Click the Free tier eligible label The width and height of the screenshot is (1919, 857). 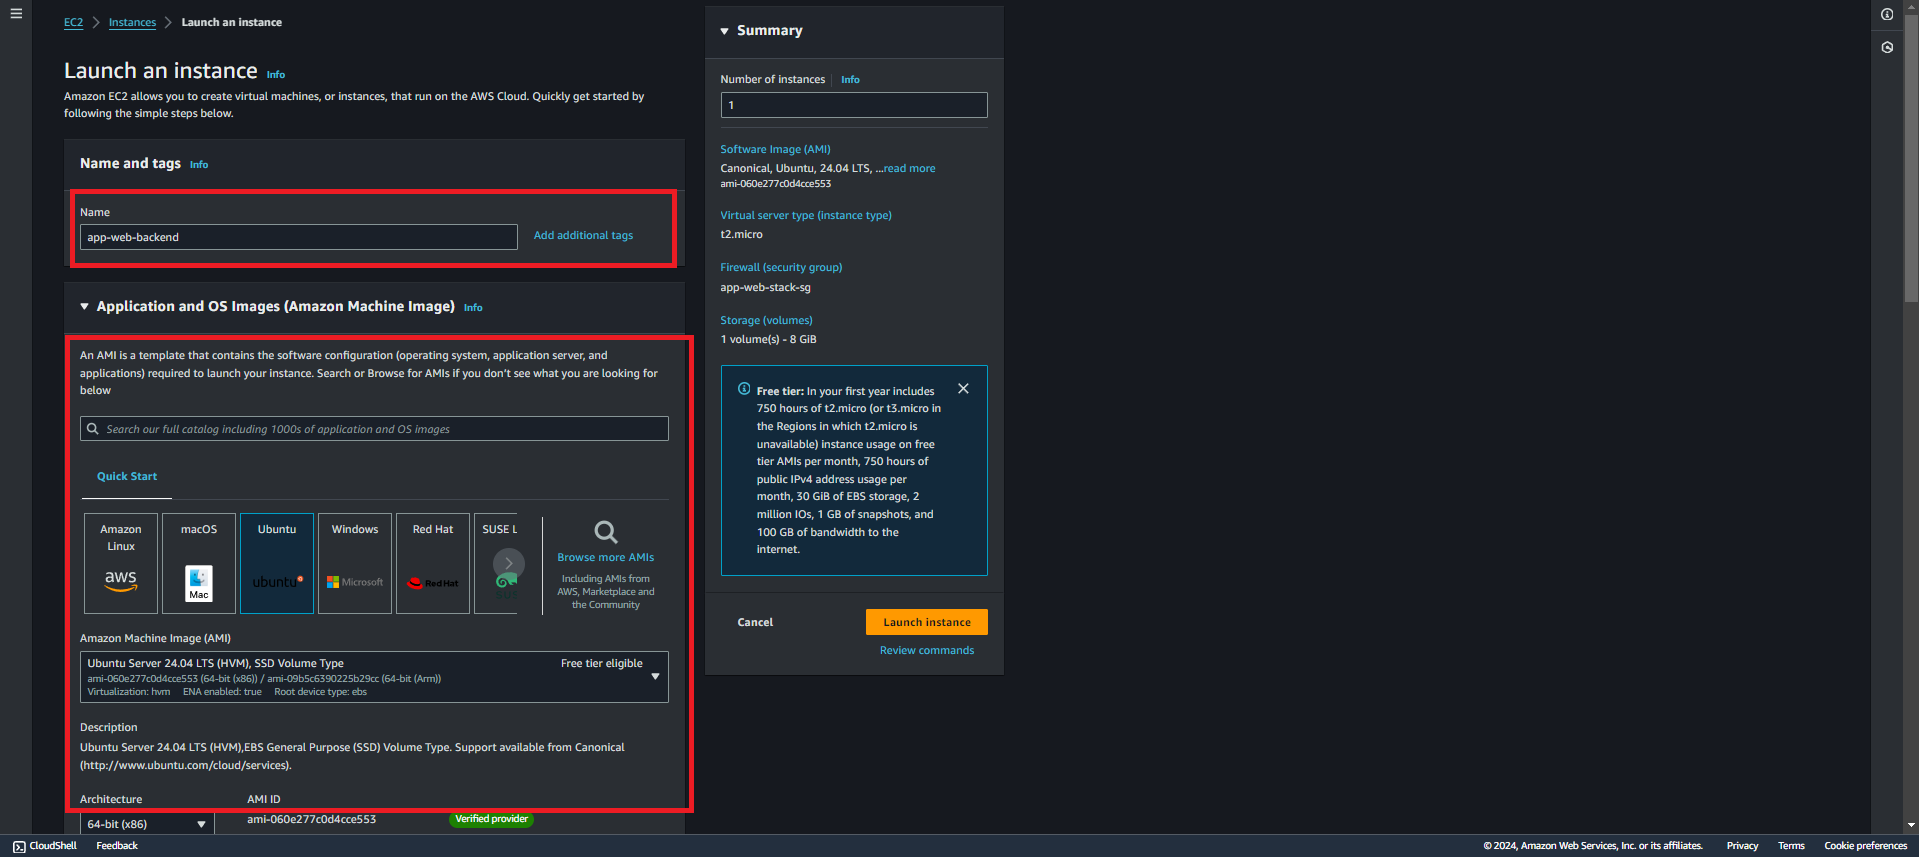[x=602, y=664]
